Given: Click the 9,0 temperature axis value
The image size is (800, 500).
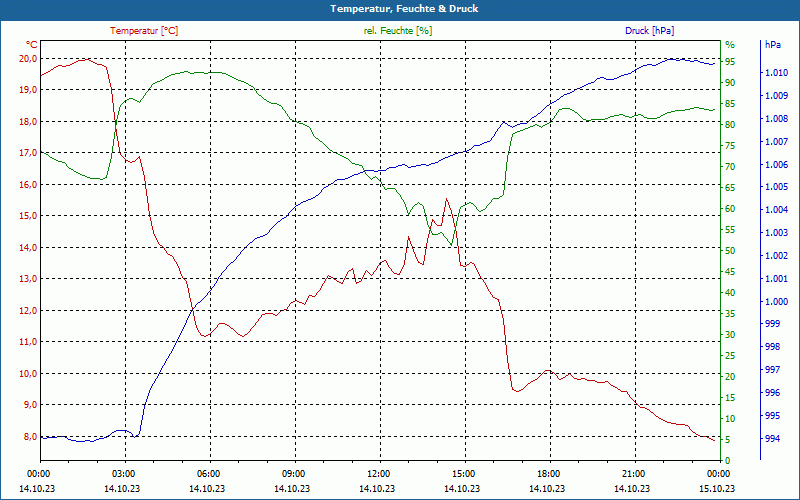Looking at the screenshot, I should [31, 405].
